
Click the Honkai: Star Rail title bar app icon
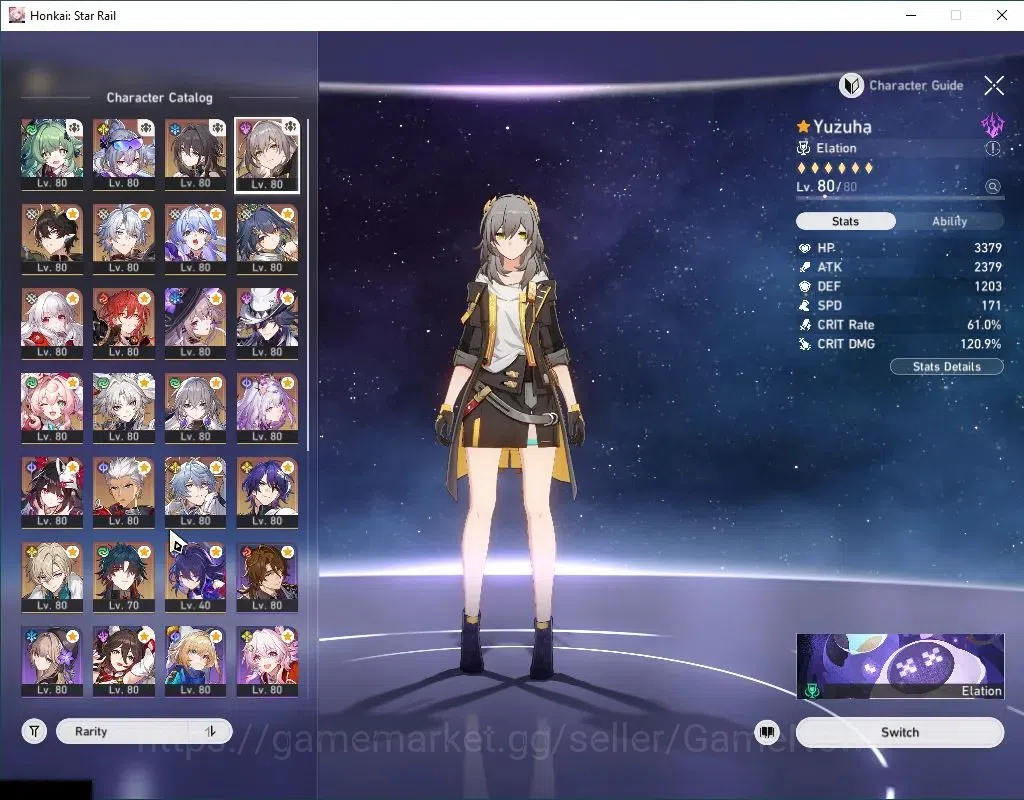tap(16, 15)
